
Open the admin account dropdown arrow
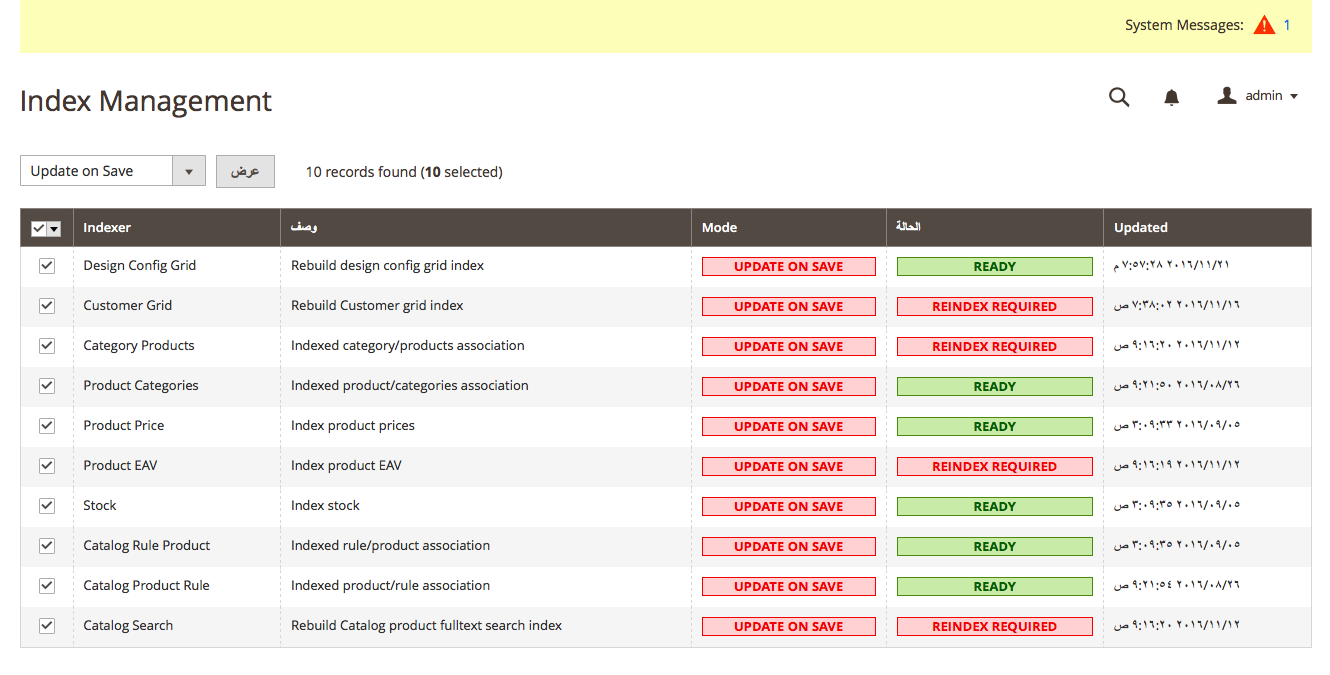1294,97
